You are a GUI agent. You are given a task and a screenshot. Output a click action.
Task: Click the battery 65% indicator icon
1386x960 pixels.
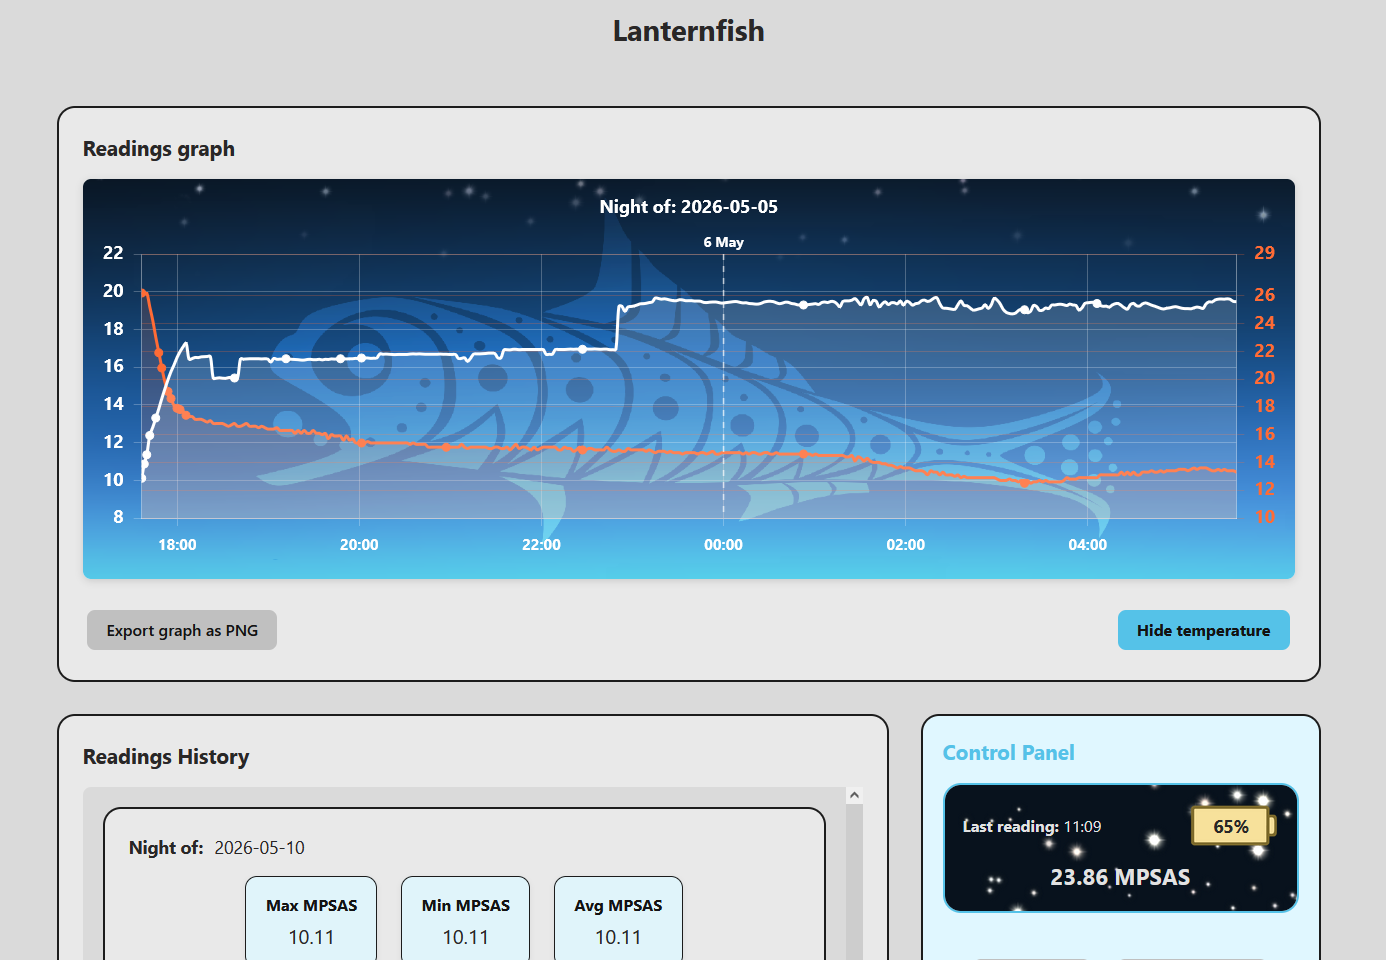1233,826
